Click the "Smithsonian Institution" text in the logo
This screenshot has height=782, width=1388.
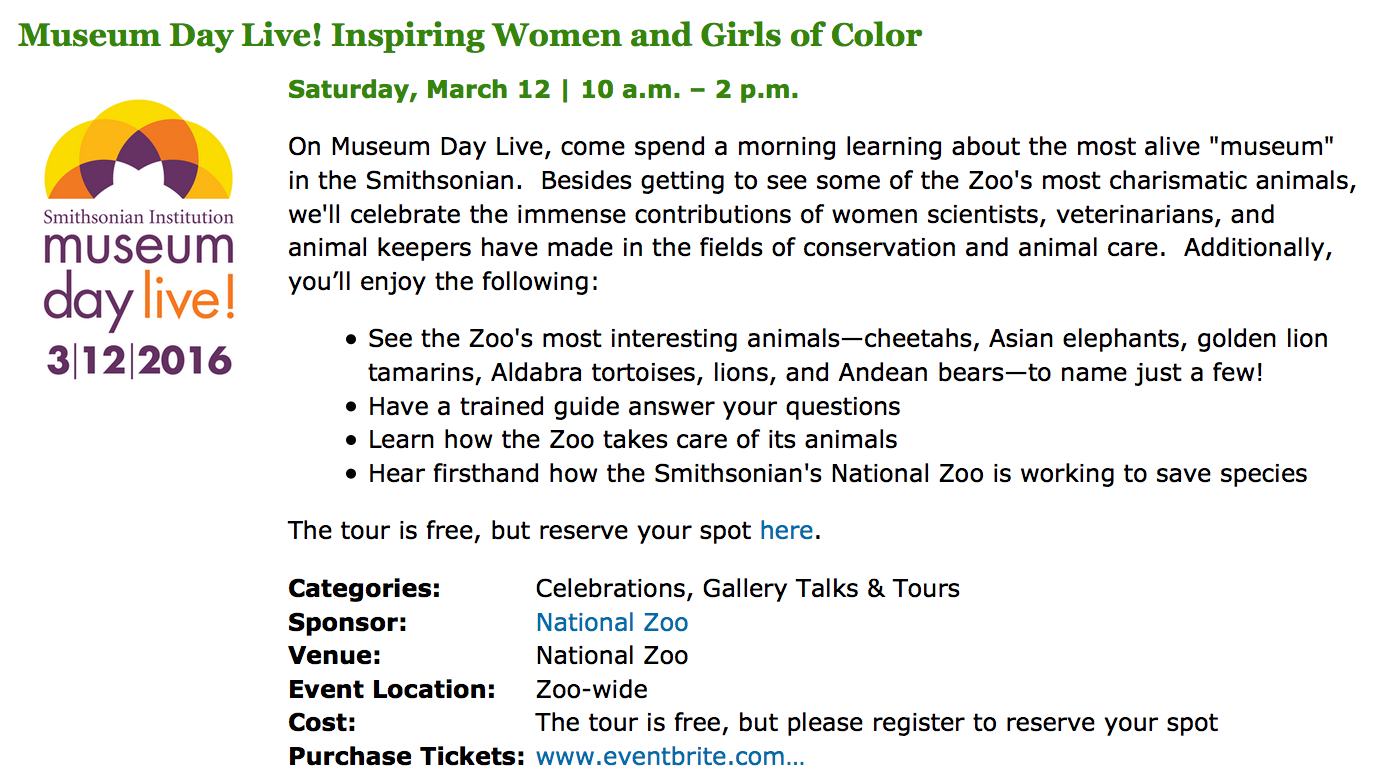tap(139, 216)
